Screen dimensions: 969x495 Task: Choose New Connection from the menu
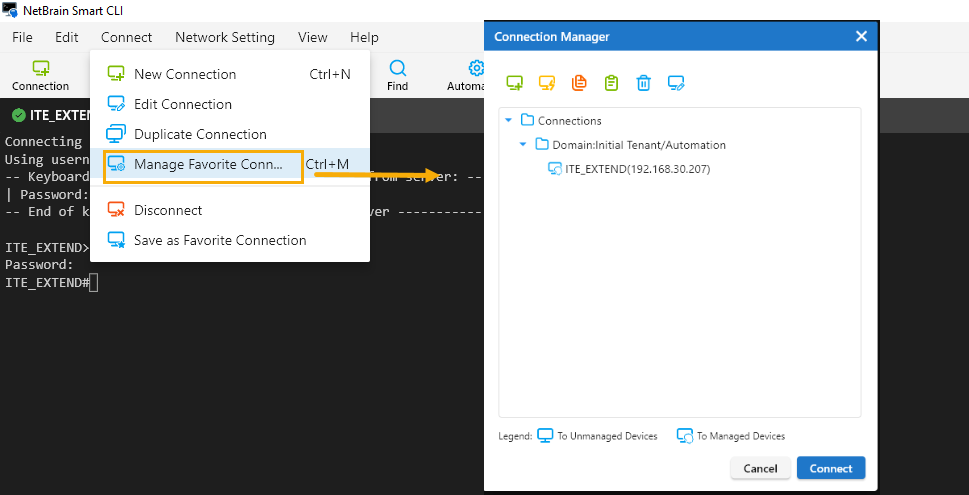pos(230,74)
